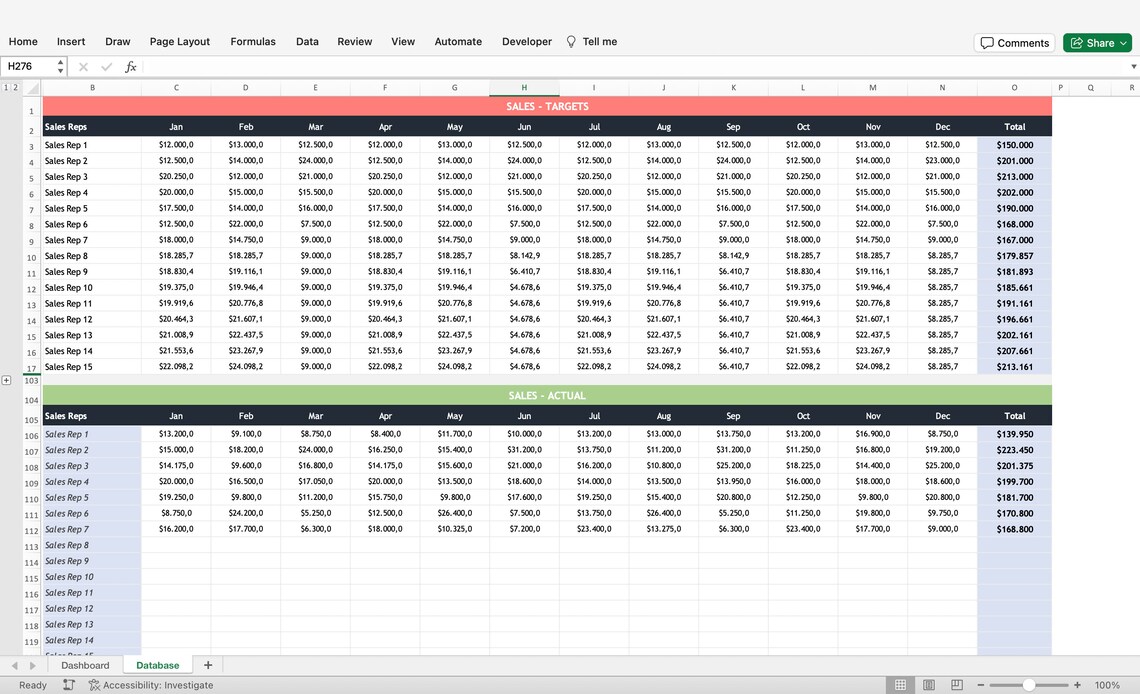Click the confirm entry checkmark icon
Screen dimensions: 1140x694
[x=107, y=67]
